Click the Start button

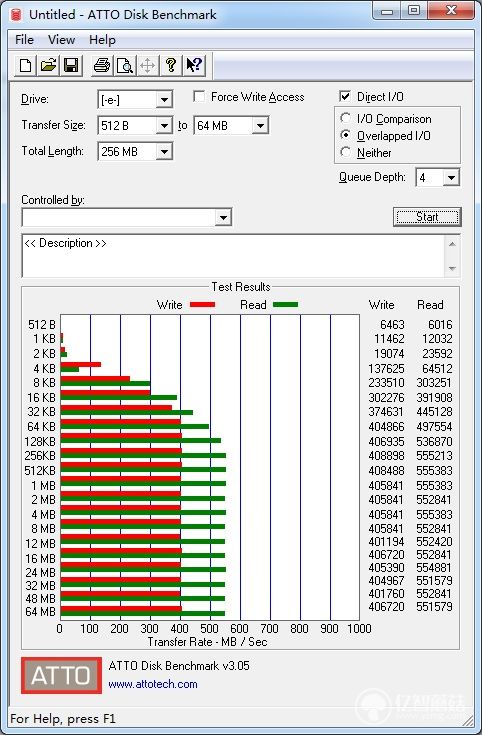427,217
